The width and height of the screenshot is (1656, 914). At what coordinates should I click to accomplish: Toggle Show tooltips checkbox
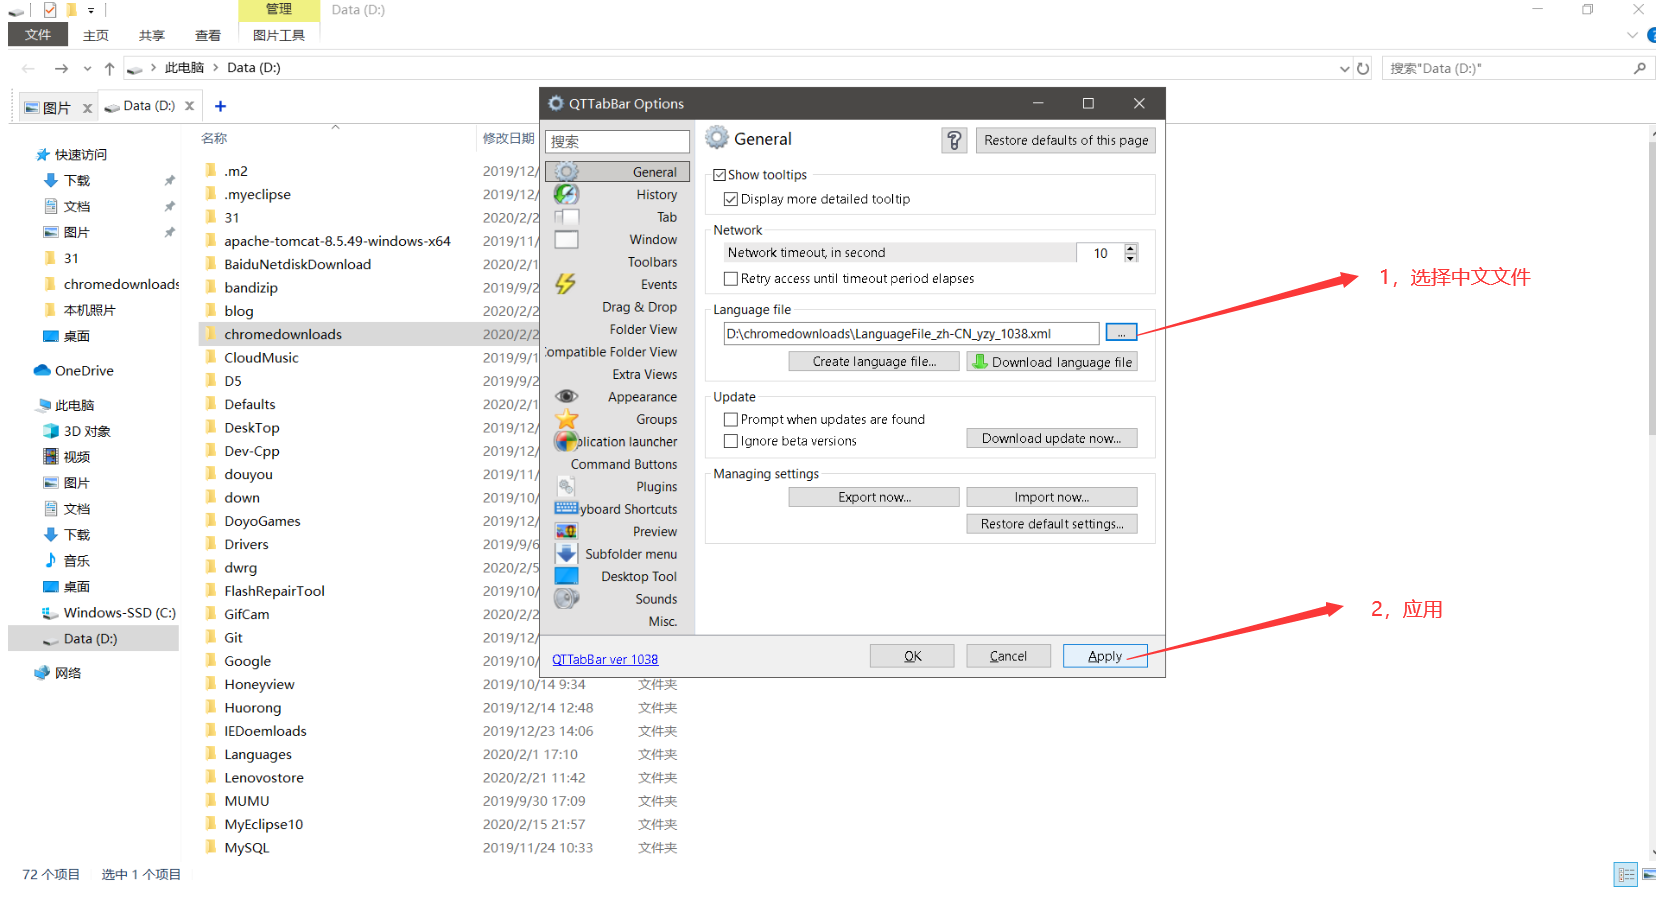click(719, 174)
